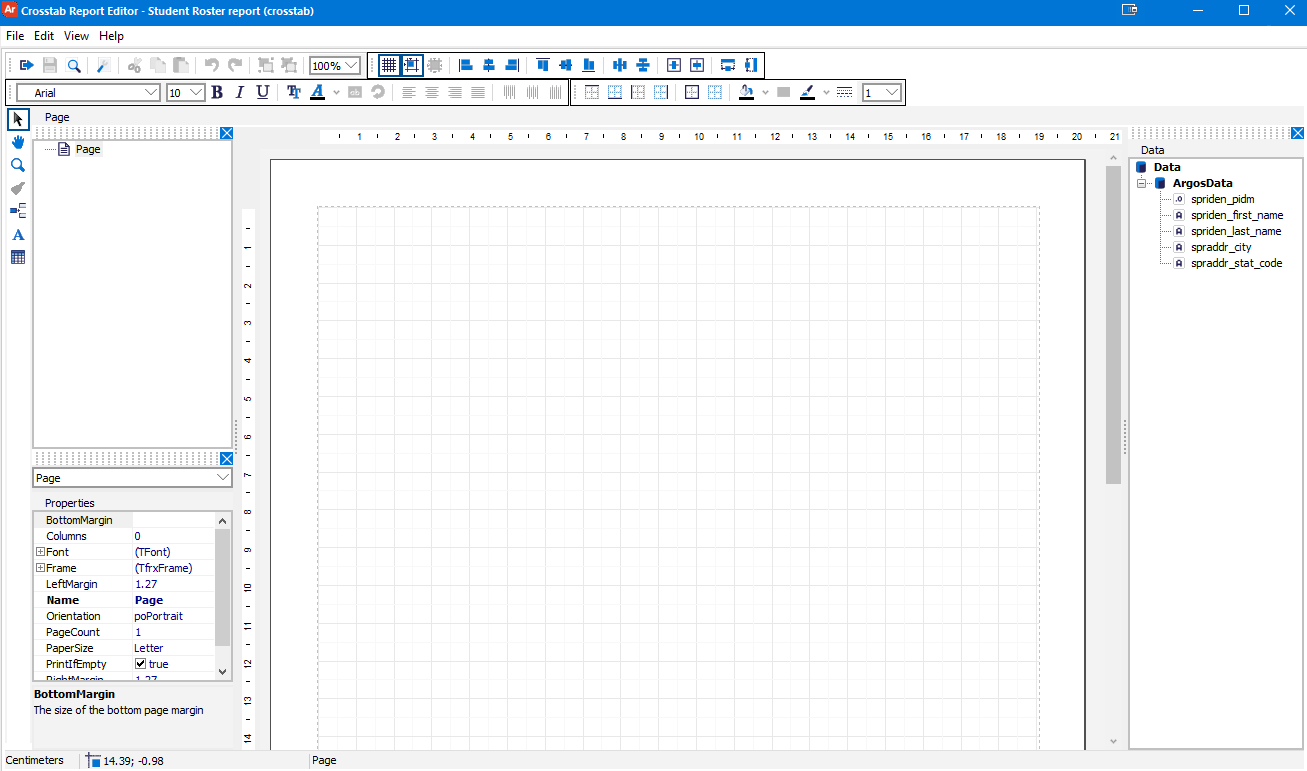Apply underline formatting from the text toolbar
This screenshot has width=1307, height=771.
(x=262, y=92)
